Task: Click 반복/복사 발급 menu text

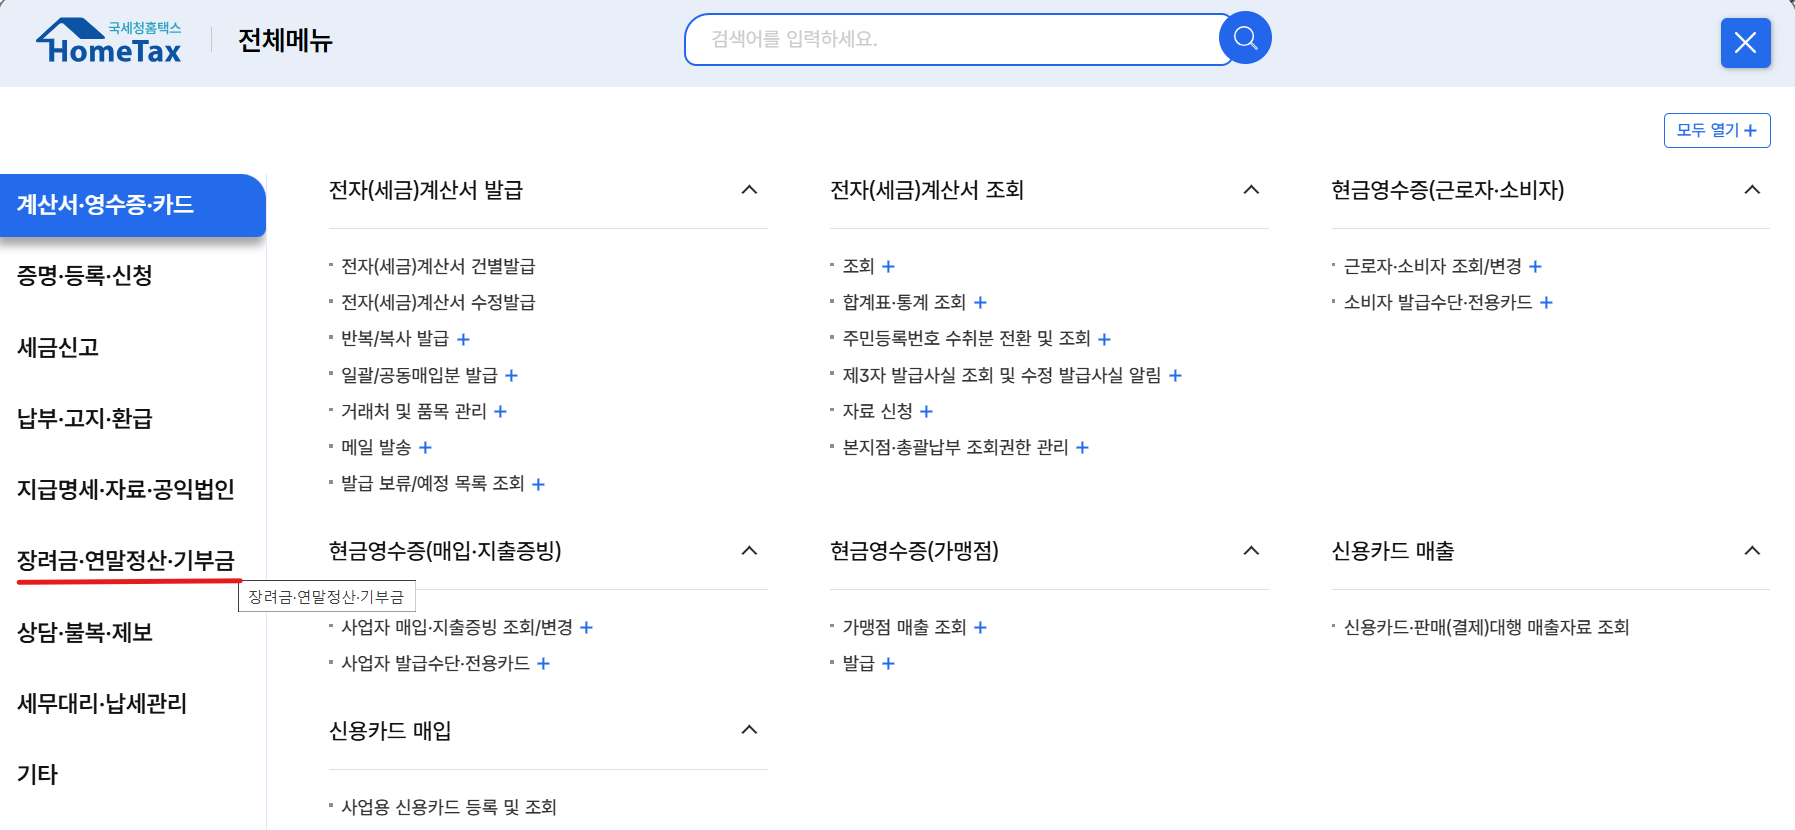Action: point(395,338)
